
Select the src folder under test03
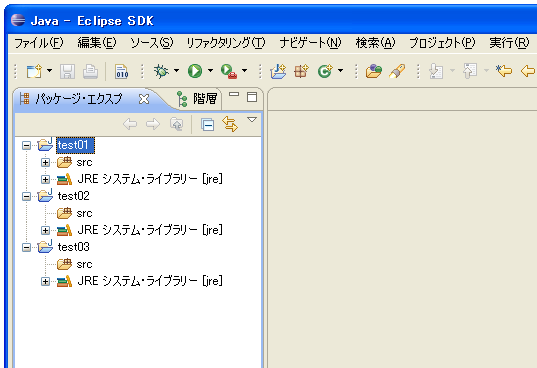tap(84, 264)
